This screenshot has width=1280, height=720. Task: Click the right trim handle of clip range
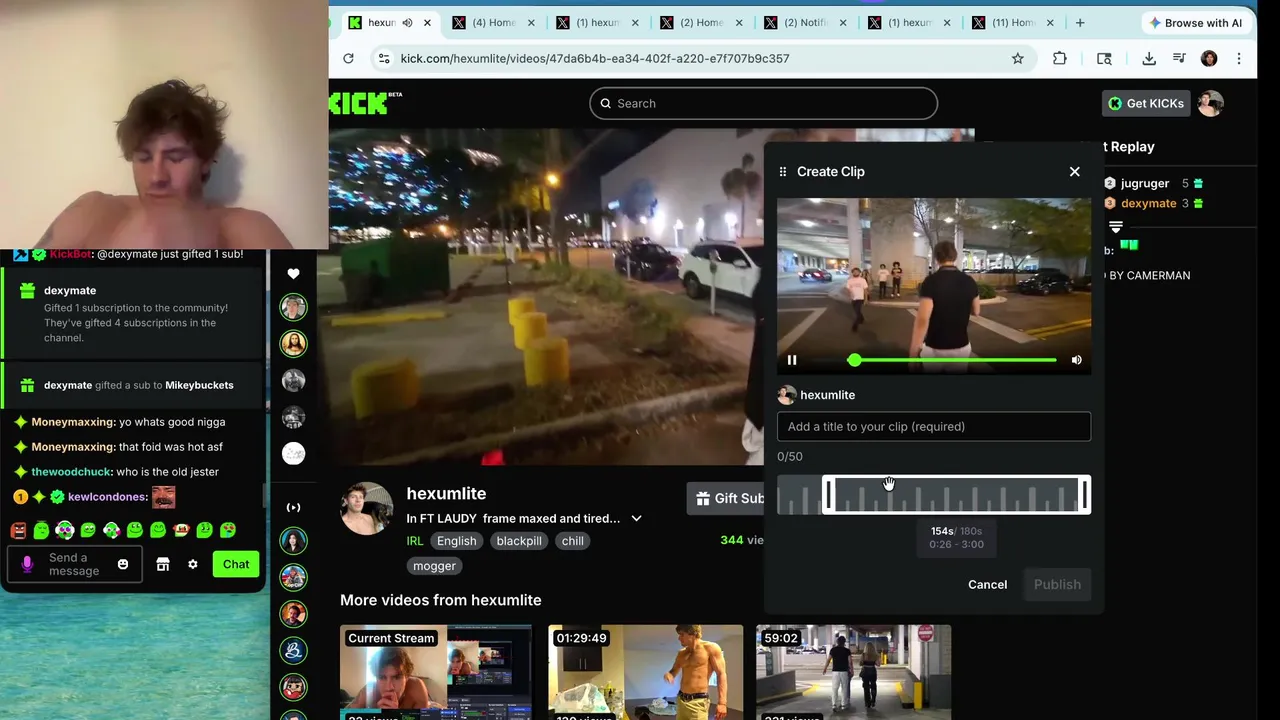point(1085,495)
